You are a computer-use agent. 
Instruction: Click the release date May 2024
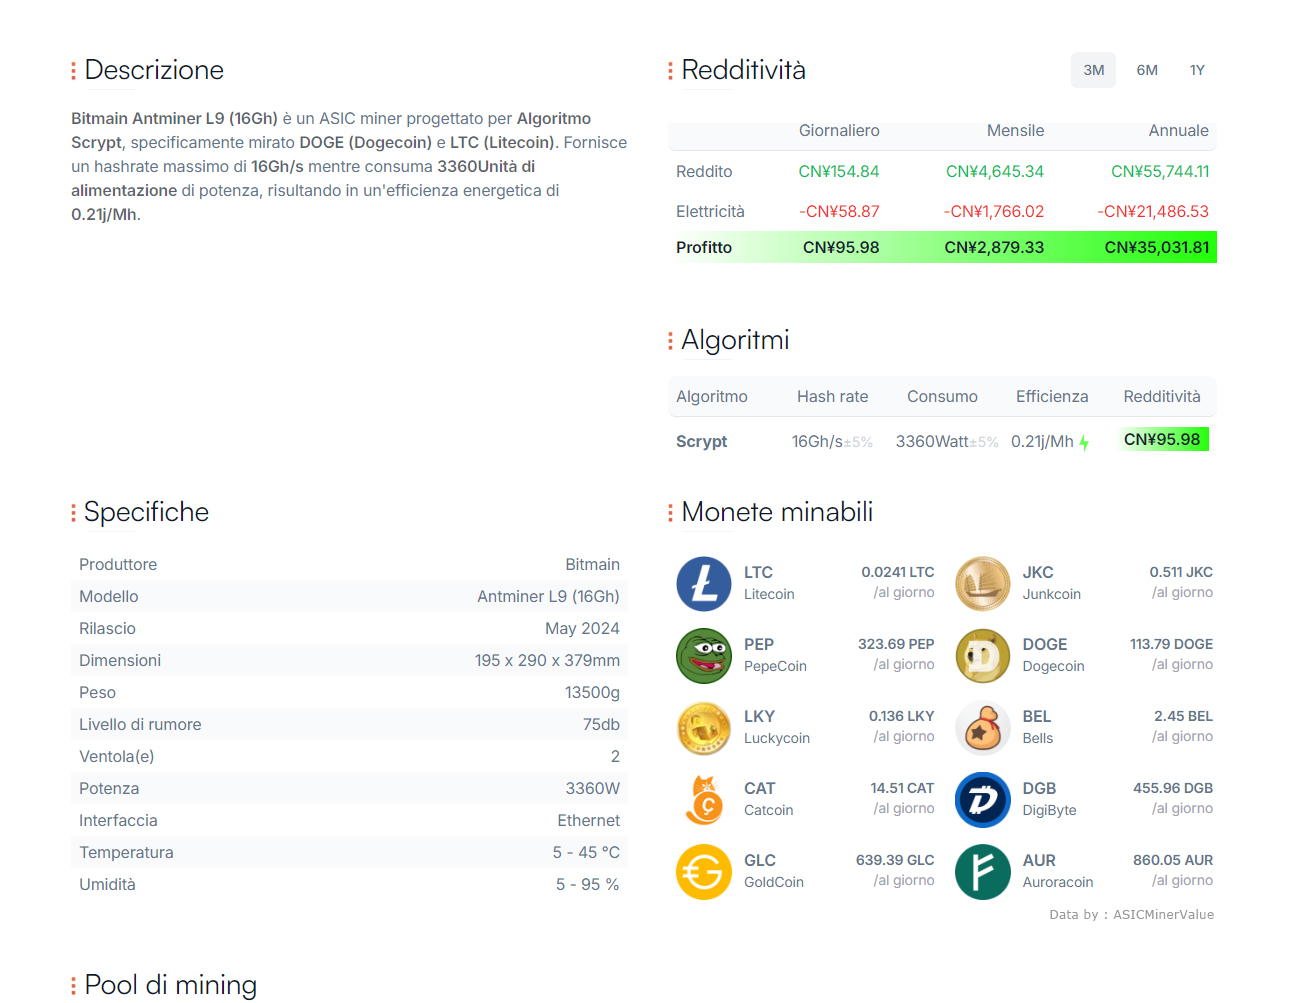pos(582,628)
